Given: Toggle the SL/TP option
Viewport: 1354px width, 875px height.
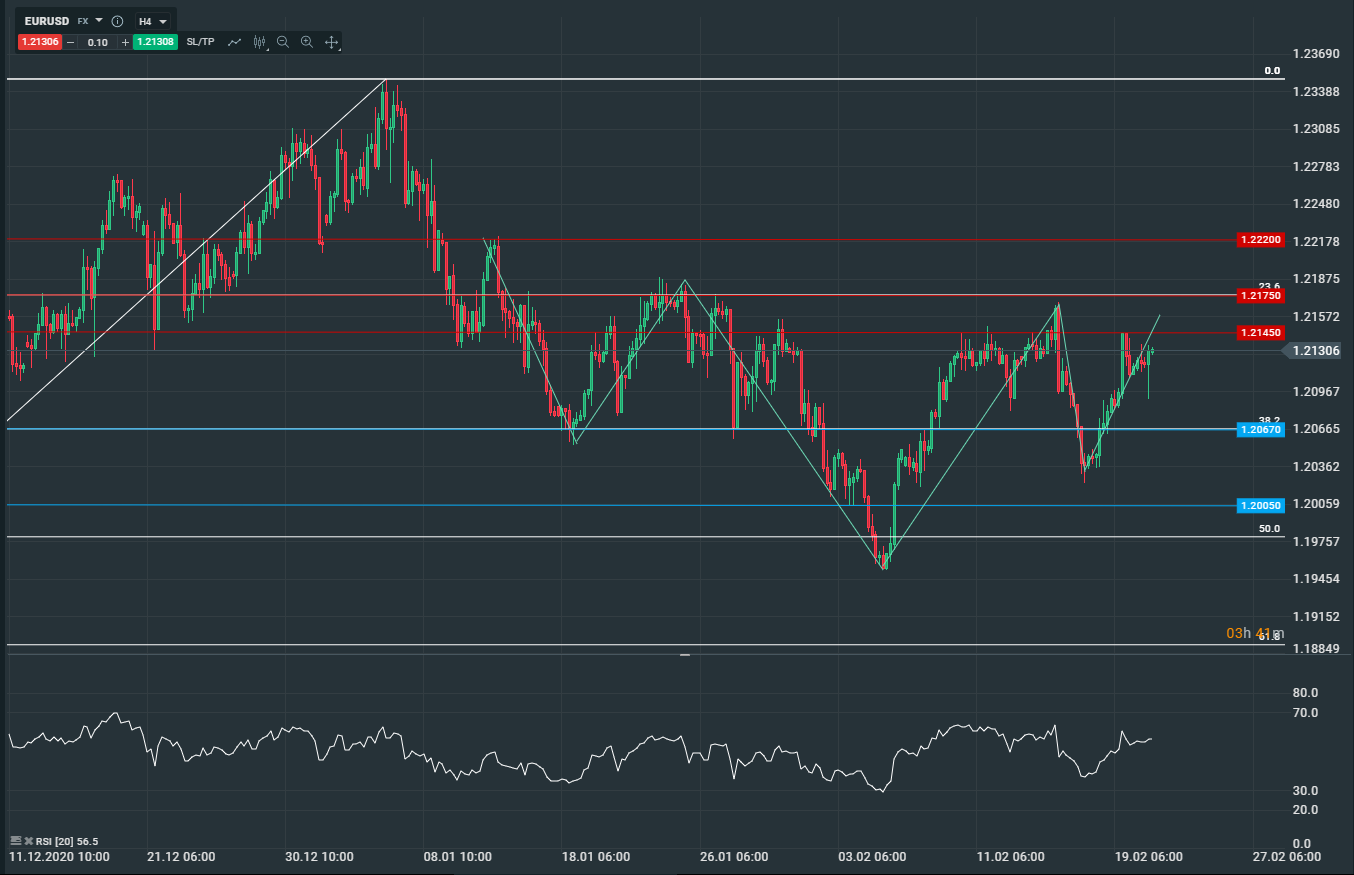Looking at the screenshot, I should 200,42.
